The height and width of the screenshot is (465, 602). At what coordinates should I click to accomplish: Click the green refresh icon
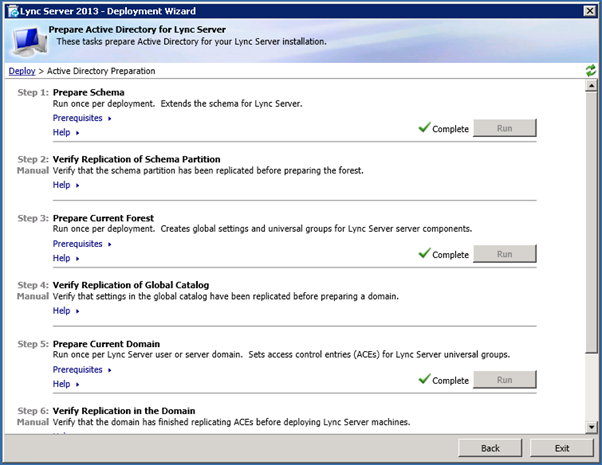[591, 72]
